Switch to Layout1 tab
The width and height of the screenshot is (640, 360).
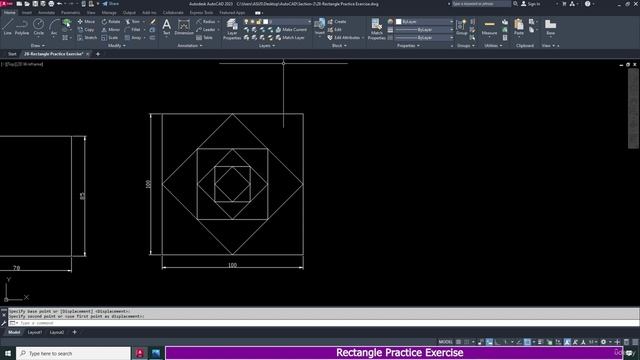(35, 332)
